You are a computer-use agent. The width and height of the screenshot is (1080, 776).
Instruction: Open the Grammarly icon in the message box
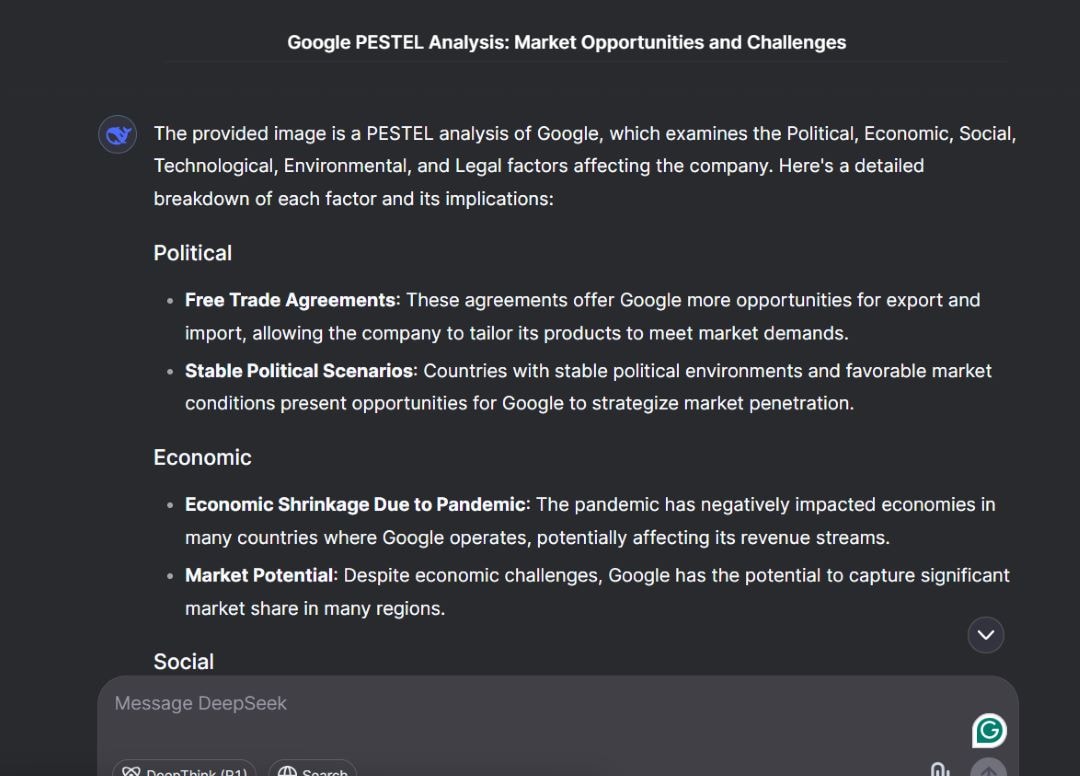(989, 731)
